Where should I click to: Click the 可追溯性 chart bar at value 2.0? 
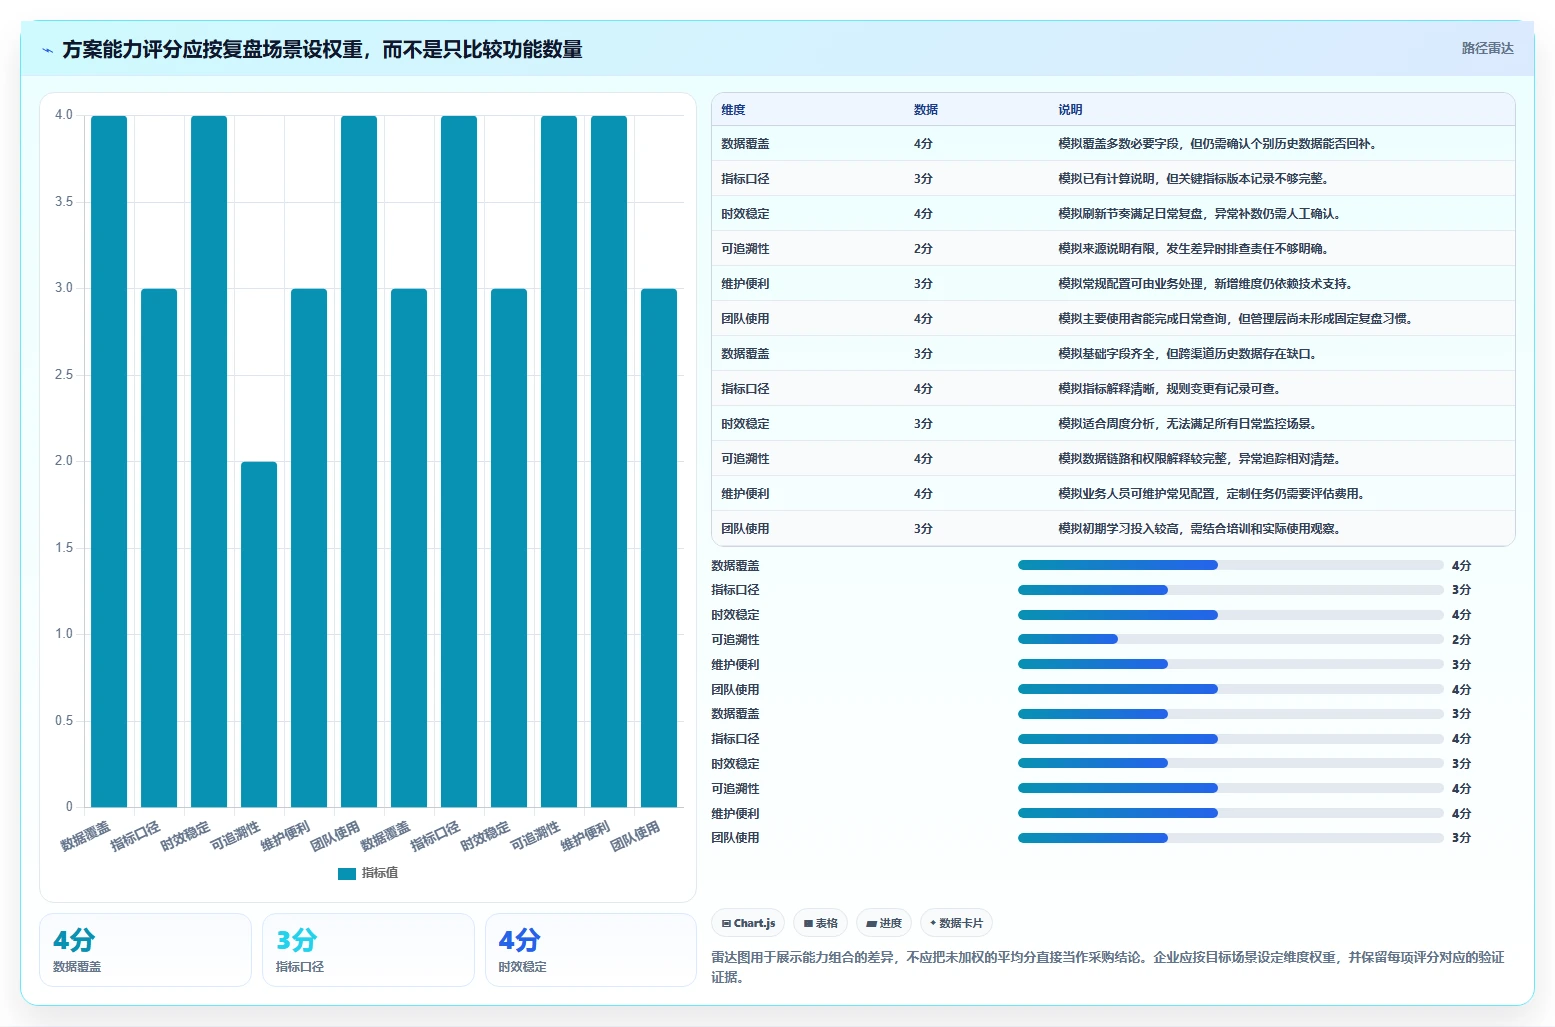click(259, 634)
